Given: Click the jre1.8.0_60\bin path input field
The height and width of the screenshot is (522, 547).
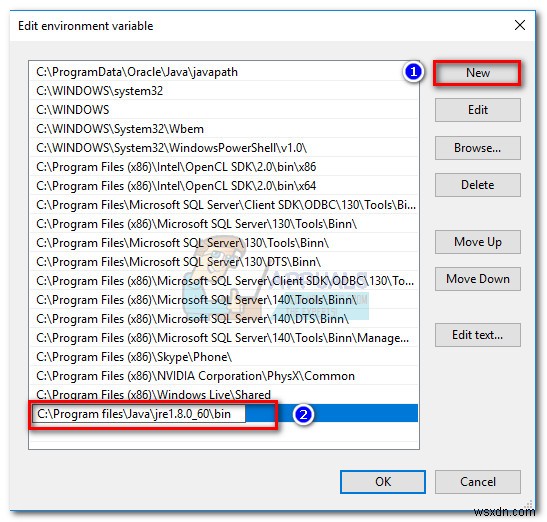Looking at the screenshot, I should (139, 414).
